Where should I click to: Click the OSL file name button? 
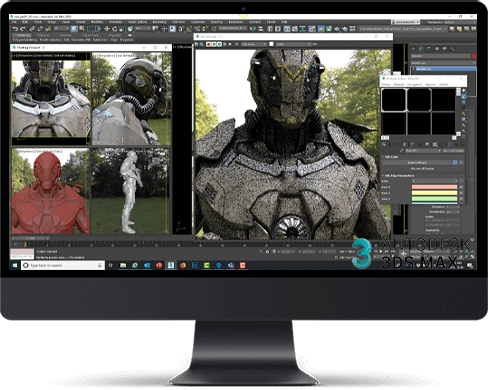click(417, 163)
